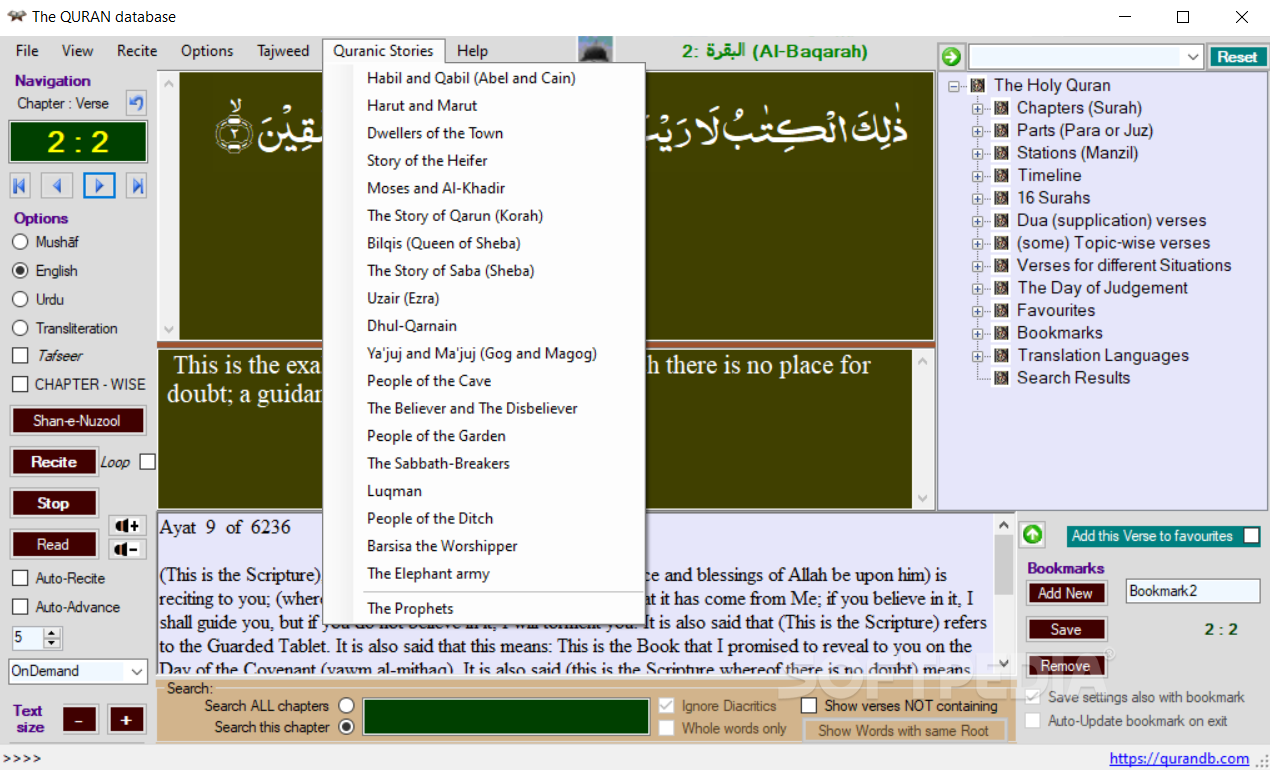Click the Stop button

[54, 503]
